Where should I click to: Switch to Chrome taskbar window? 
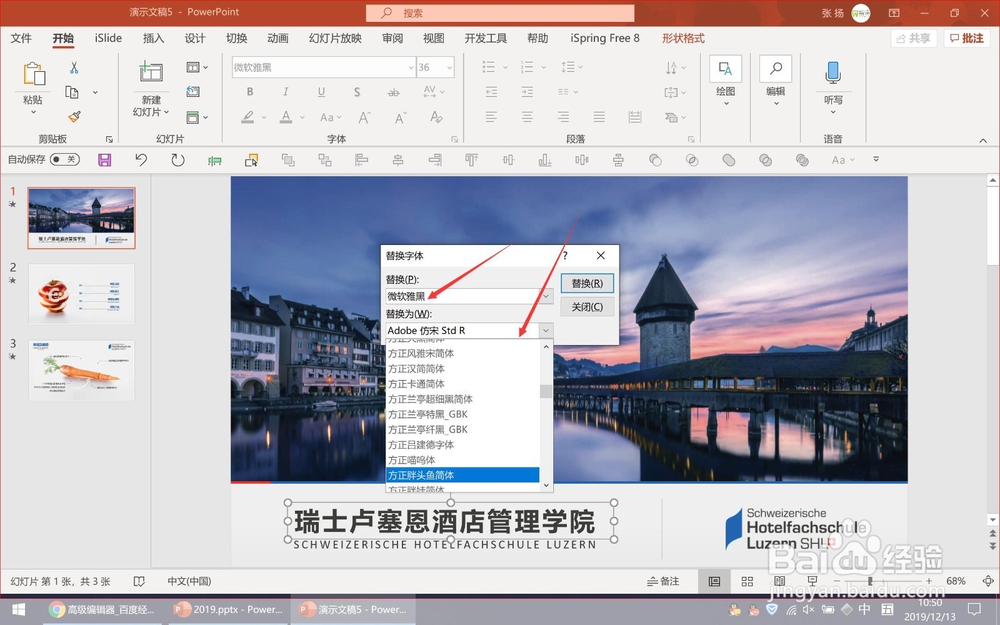(102, 610)
